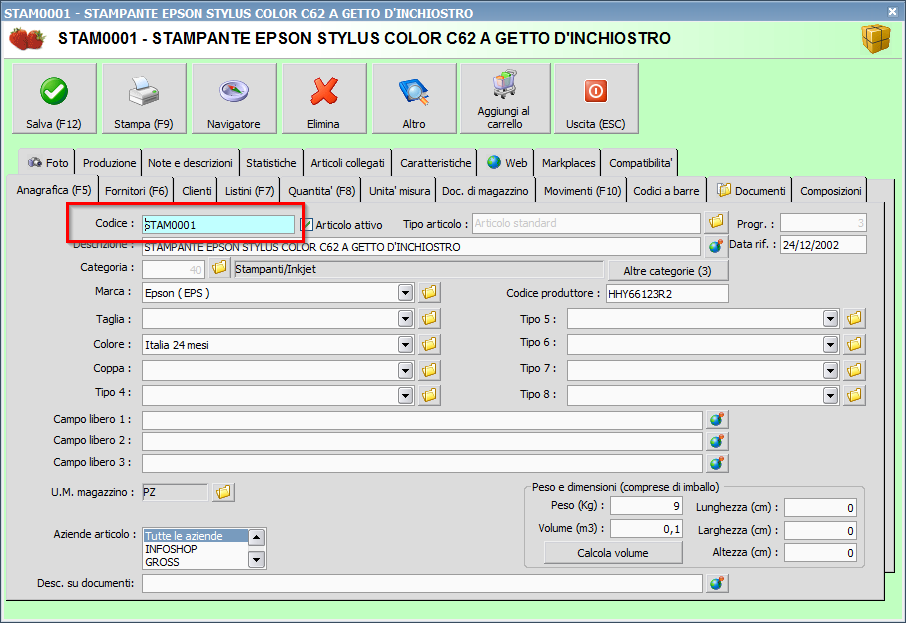
Task: Open the Note e descrizioni tab
Action: (x=190, y=163)
